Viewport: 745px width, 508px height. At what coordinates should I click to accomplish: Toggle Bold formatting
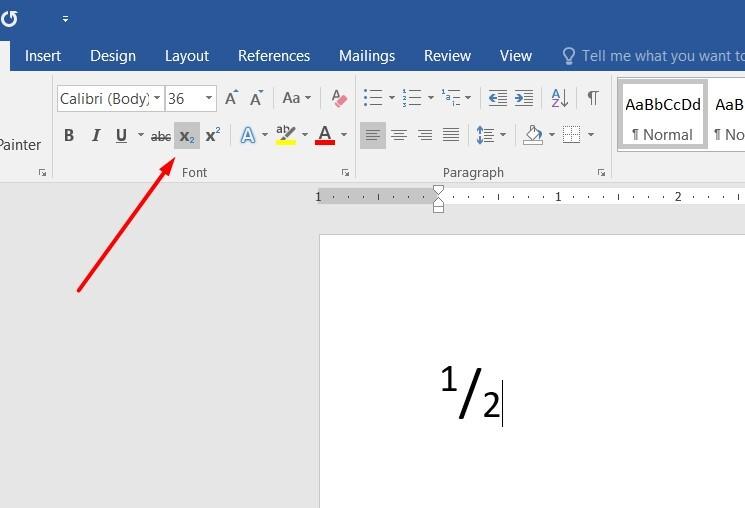[x=69, y=135]
